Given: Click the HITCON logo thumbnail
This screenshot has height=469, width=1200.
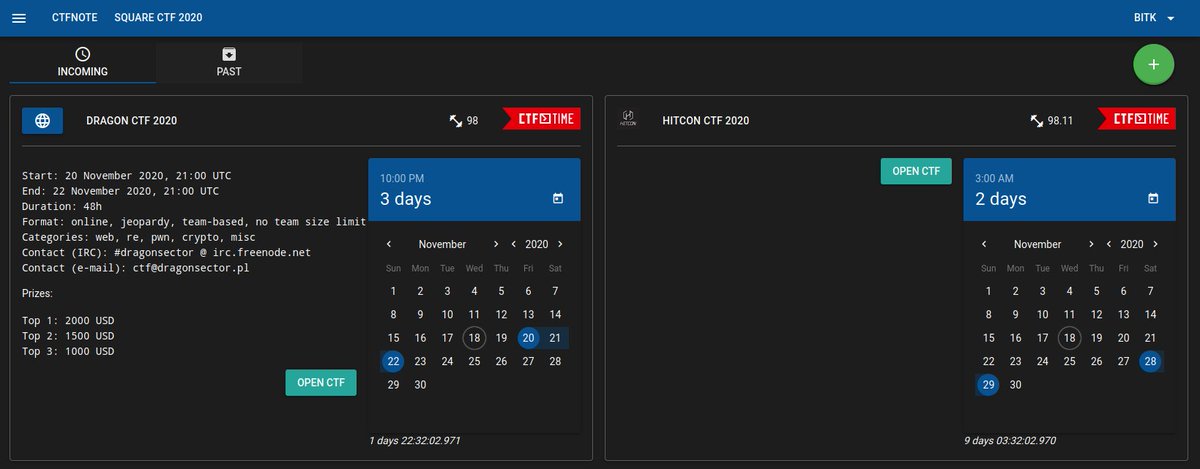Looking at the screenshot, I should 629,120.
